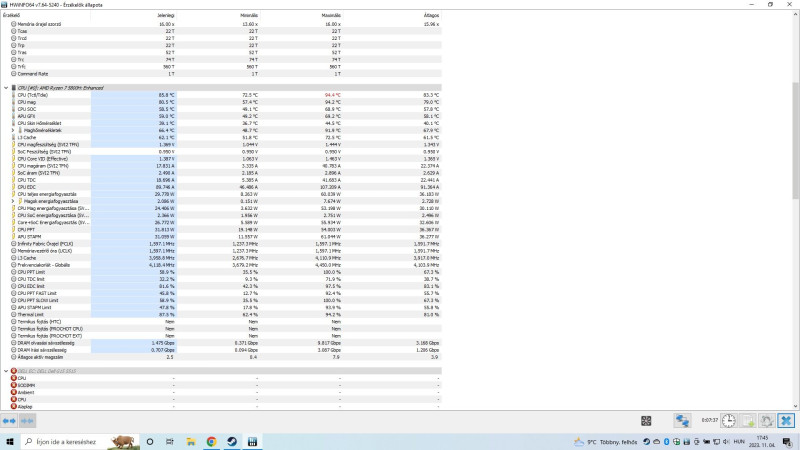Open the taskbar clock showing 17:45

[x=762, y=442]
